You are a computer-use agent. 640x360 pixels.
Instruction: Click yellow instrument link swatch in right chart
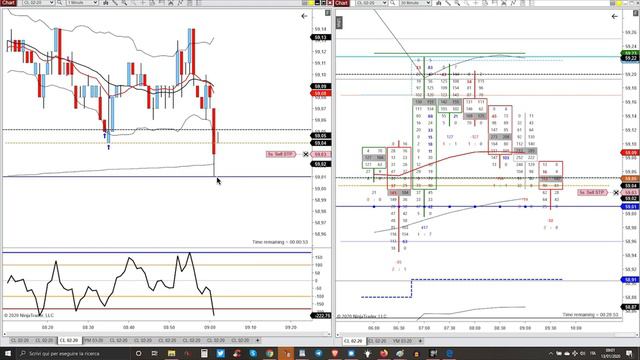click(619, 3)
